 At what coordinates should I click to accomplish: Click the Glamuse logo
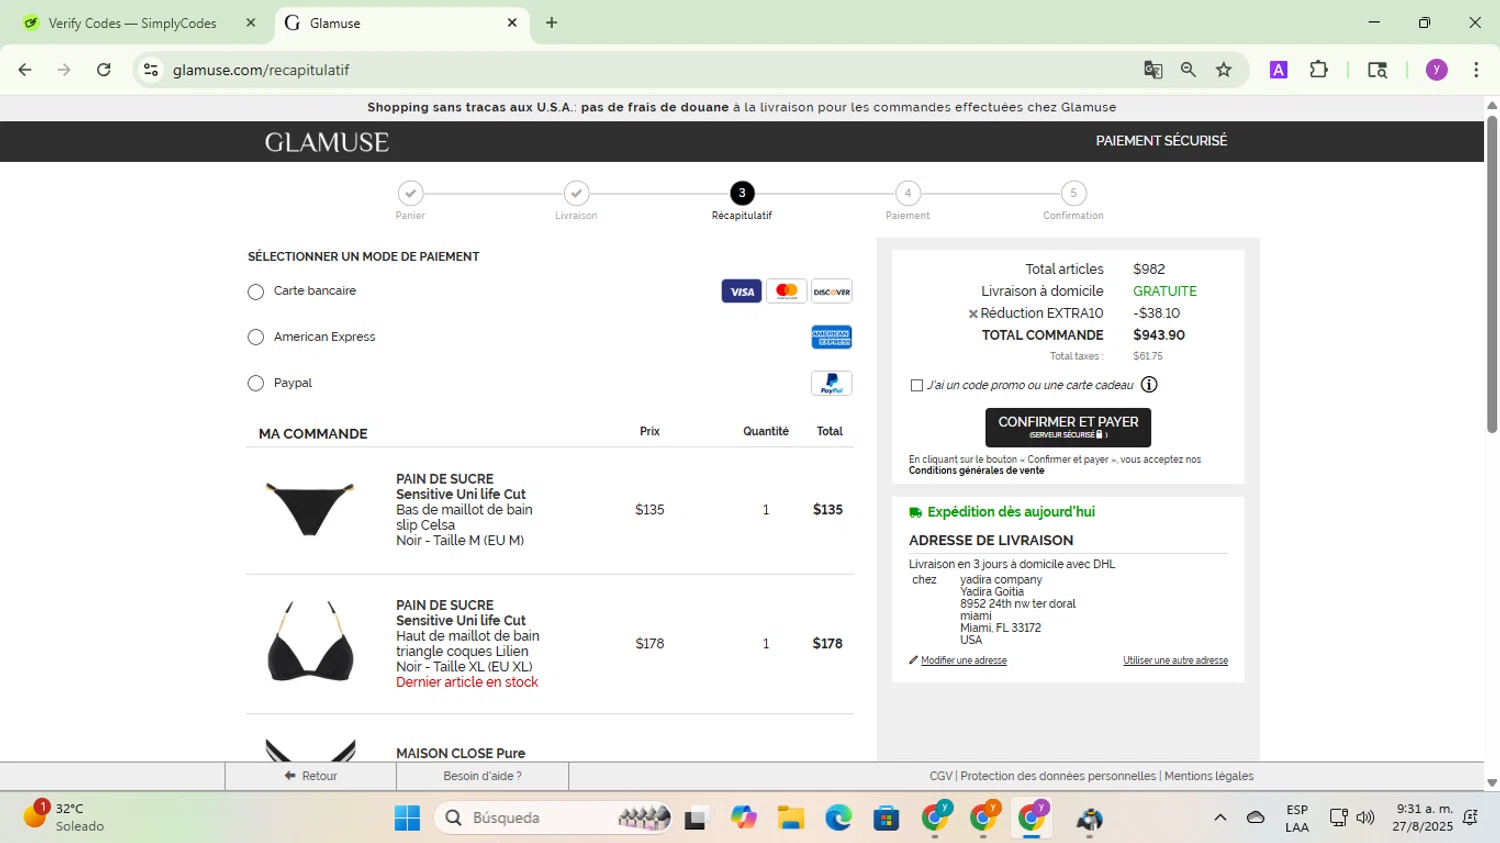click(327, 142)
